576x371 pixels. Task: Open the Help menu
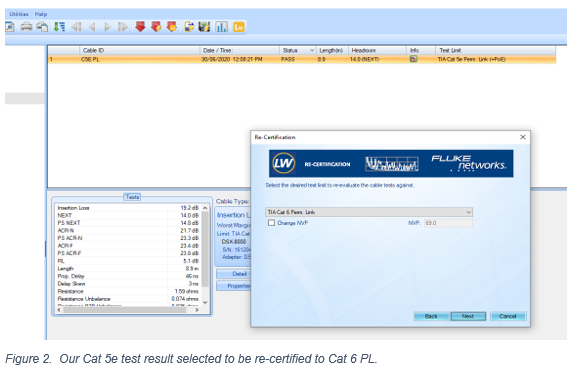coord(41,14)
